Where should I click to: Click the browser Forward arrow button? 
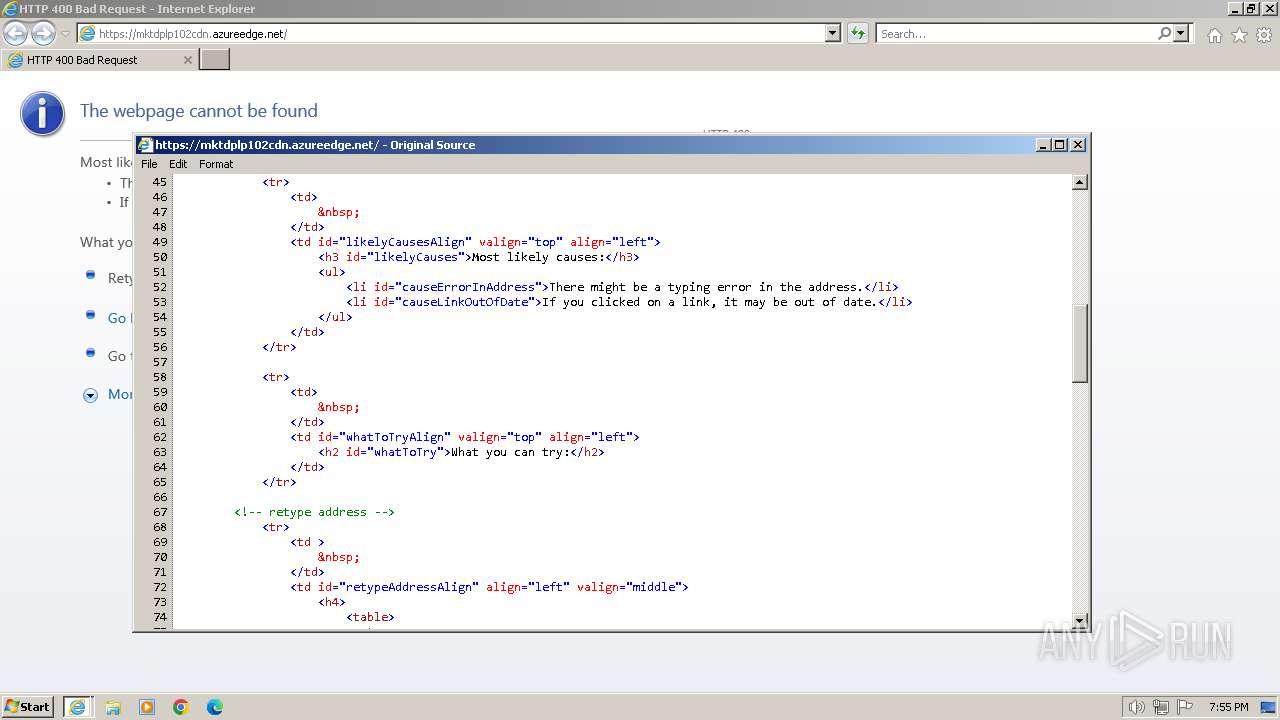(43, 34)
